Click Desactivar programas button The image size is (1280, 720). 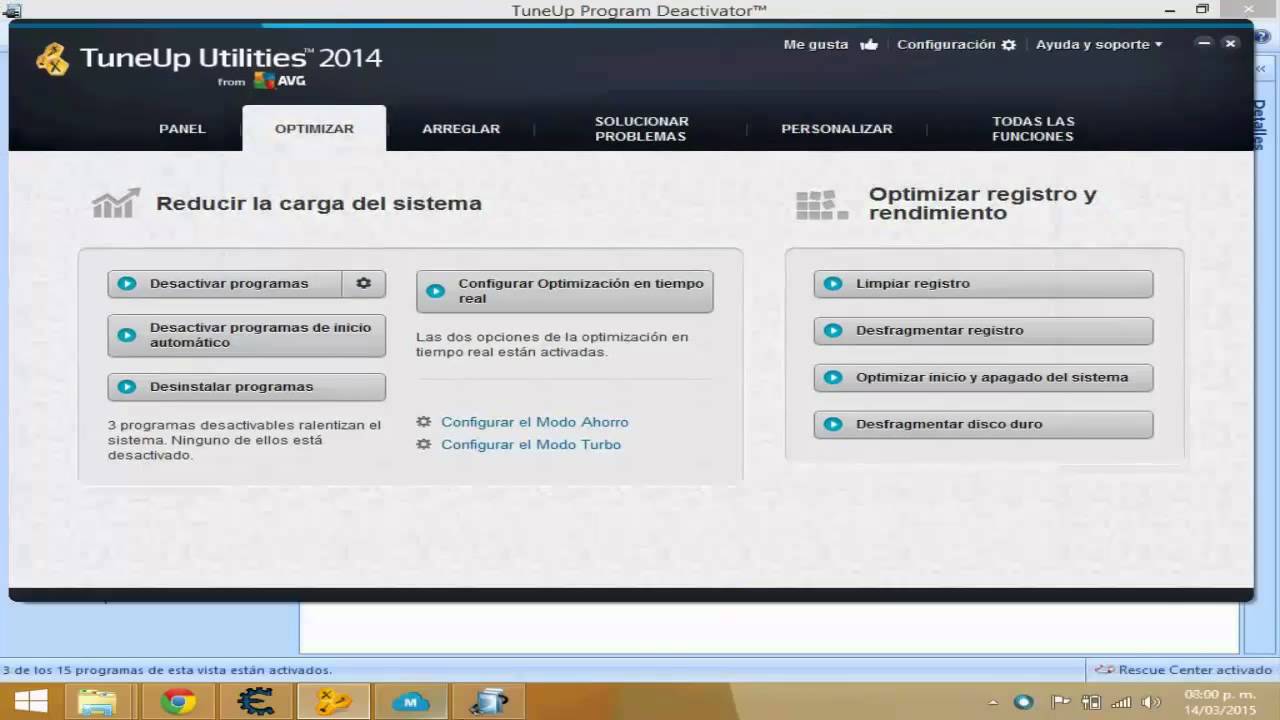225,284
